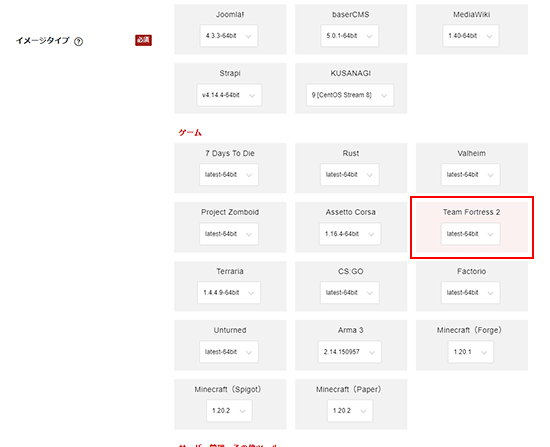Select the 7 Days To Die card title
This screenshot has width=550, height=447.
pyautogui.click(x=230, y=153)
